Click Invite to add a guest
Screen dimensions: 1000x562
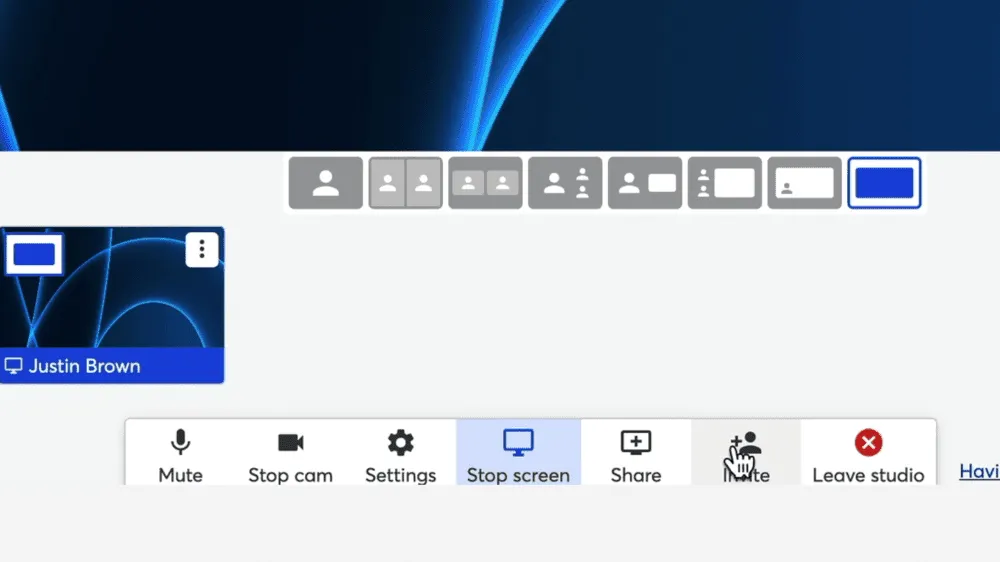(746, 455)
